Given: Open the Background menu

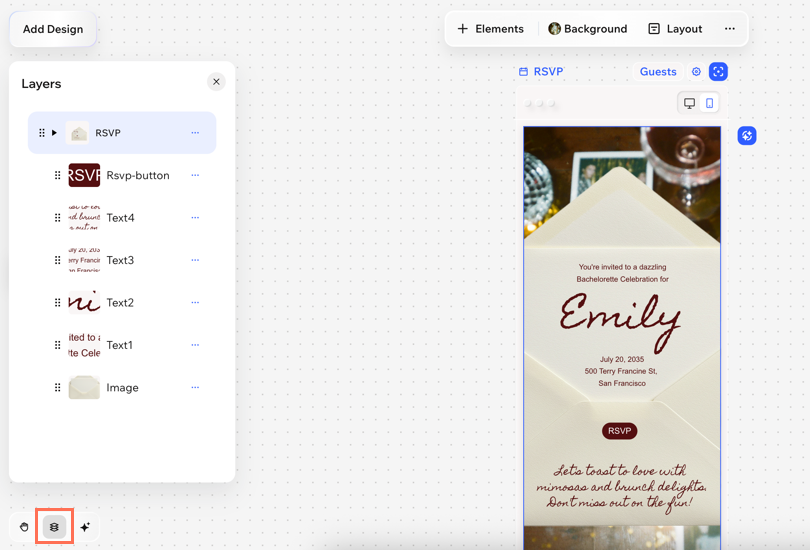Looking at the screenshot, I should click(588, 29).
